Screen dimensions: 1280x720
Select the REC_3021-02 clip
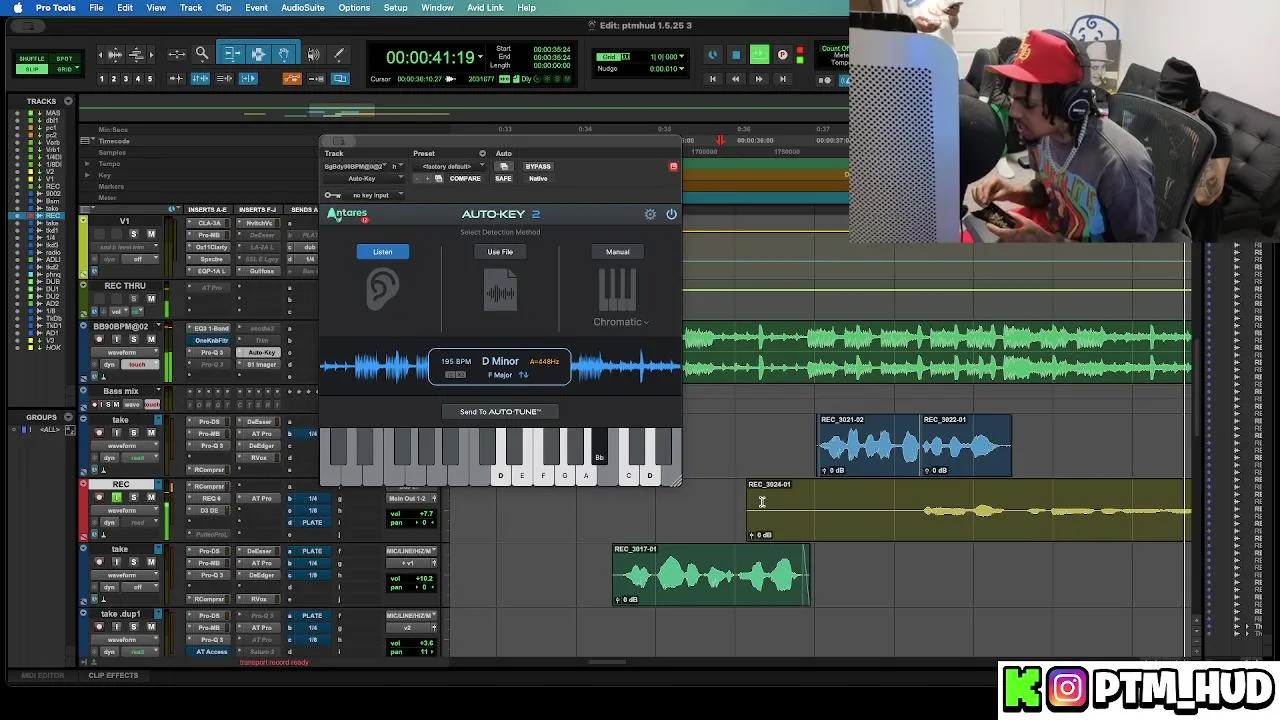pos(868,446)
